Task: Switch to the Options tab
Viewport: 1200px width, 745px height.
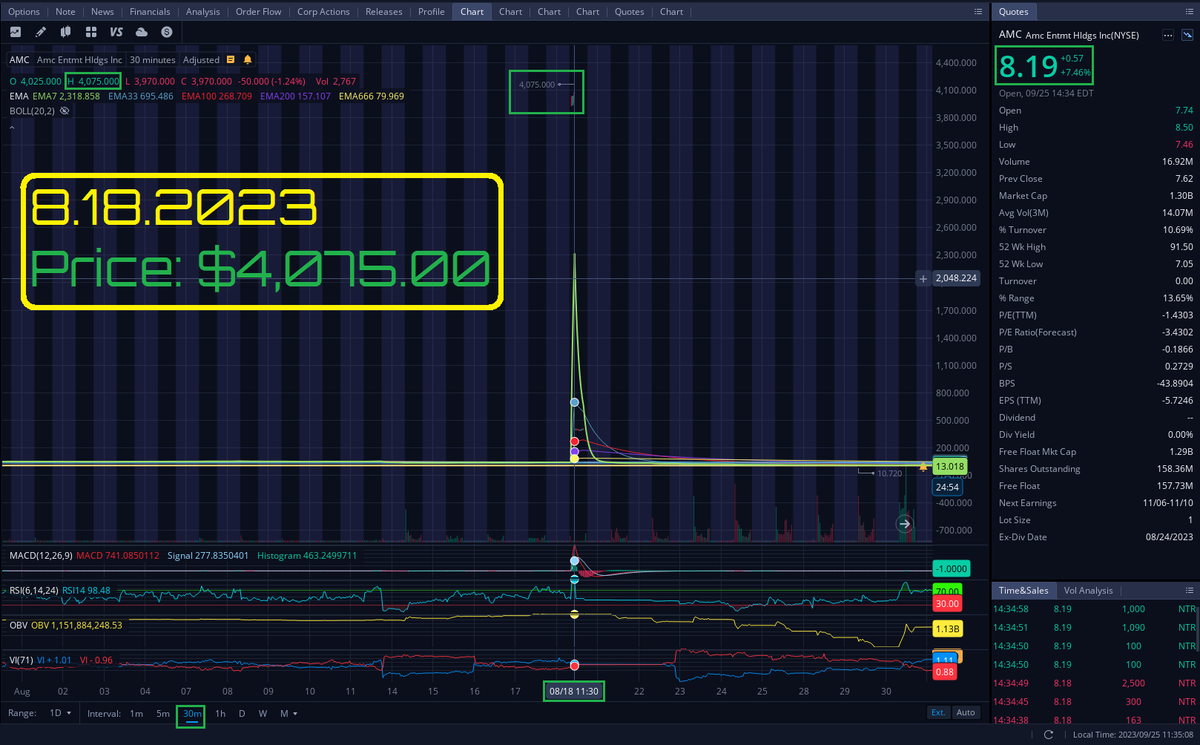Action: coord(24,12)
